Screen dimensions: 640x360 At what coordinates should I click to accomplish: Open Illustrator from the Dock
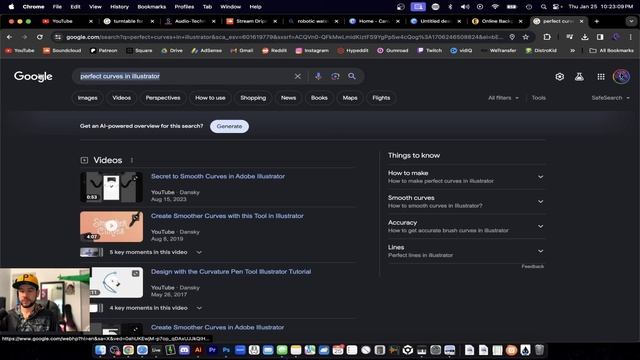[x=198, y=350]
